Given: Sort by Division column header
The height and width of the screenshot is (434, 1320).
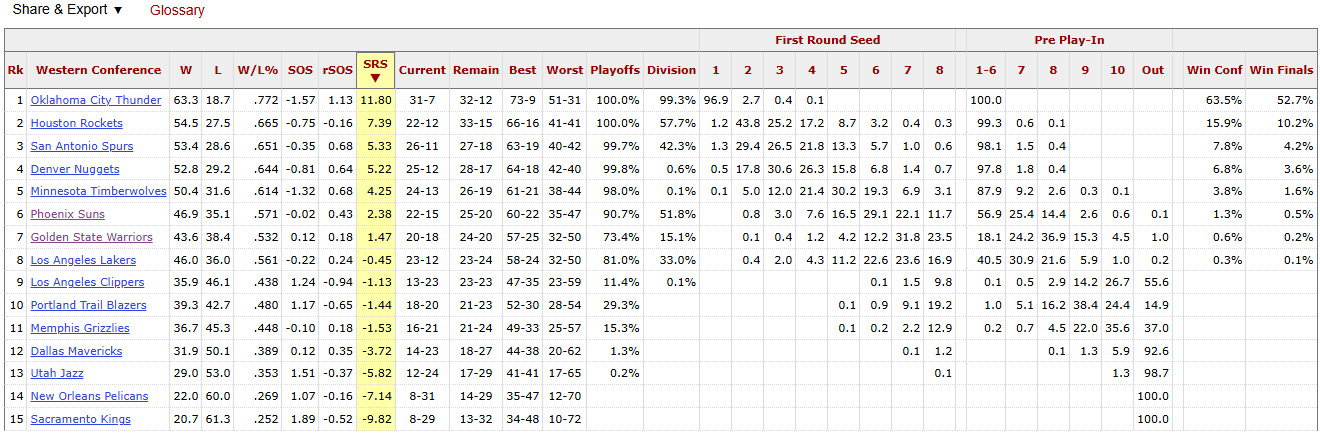Looking at the screenshot, I should click(671, 70).
